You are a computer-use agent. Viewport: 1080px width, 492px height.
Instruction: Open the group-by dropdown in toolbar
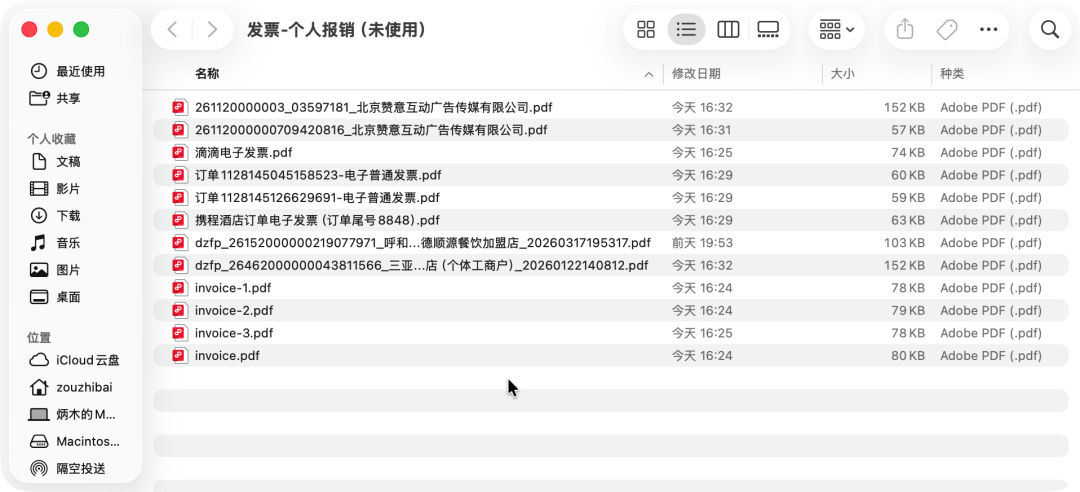837,29
